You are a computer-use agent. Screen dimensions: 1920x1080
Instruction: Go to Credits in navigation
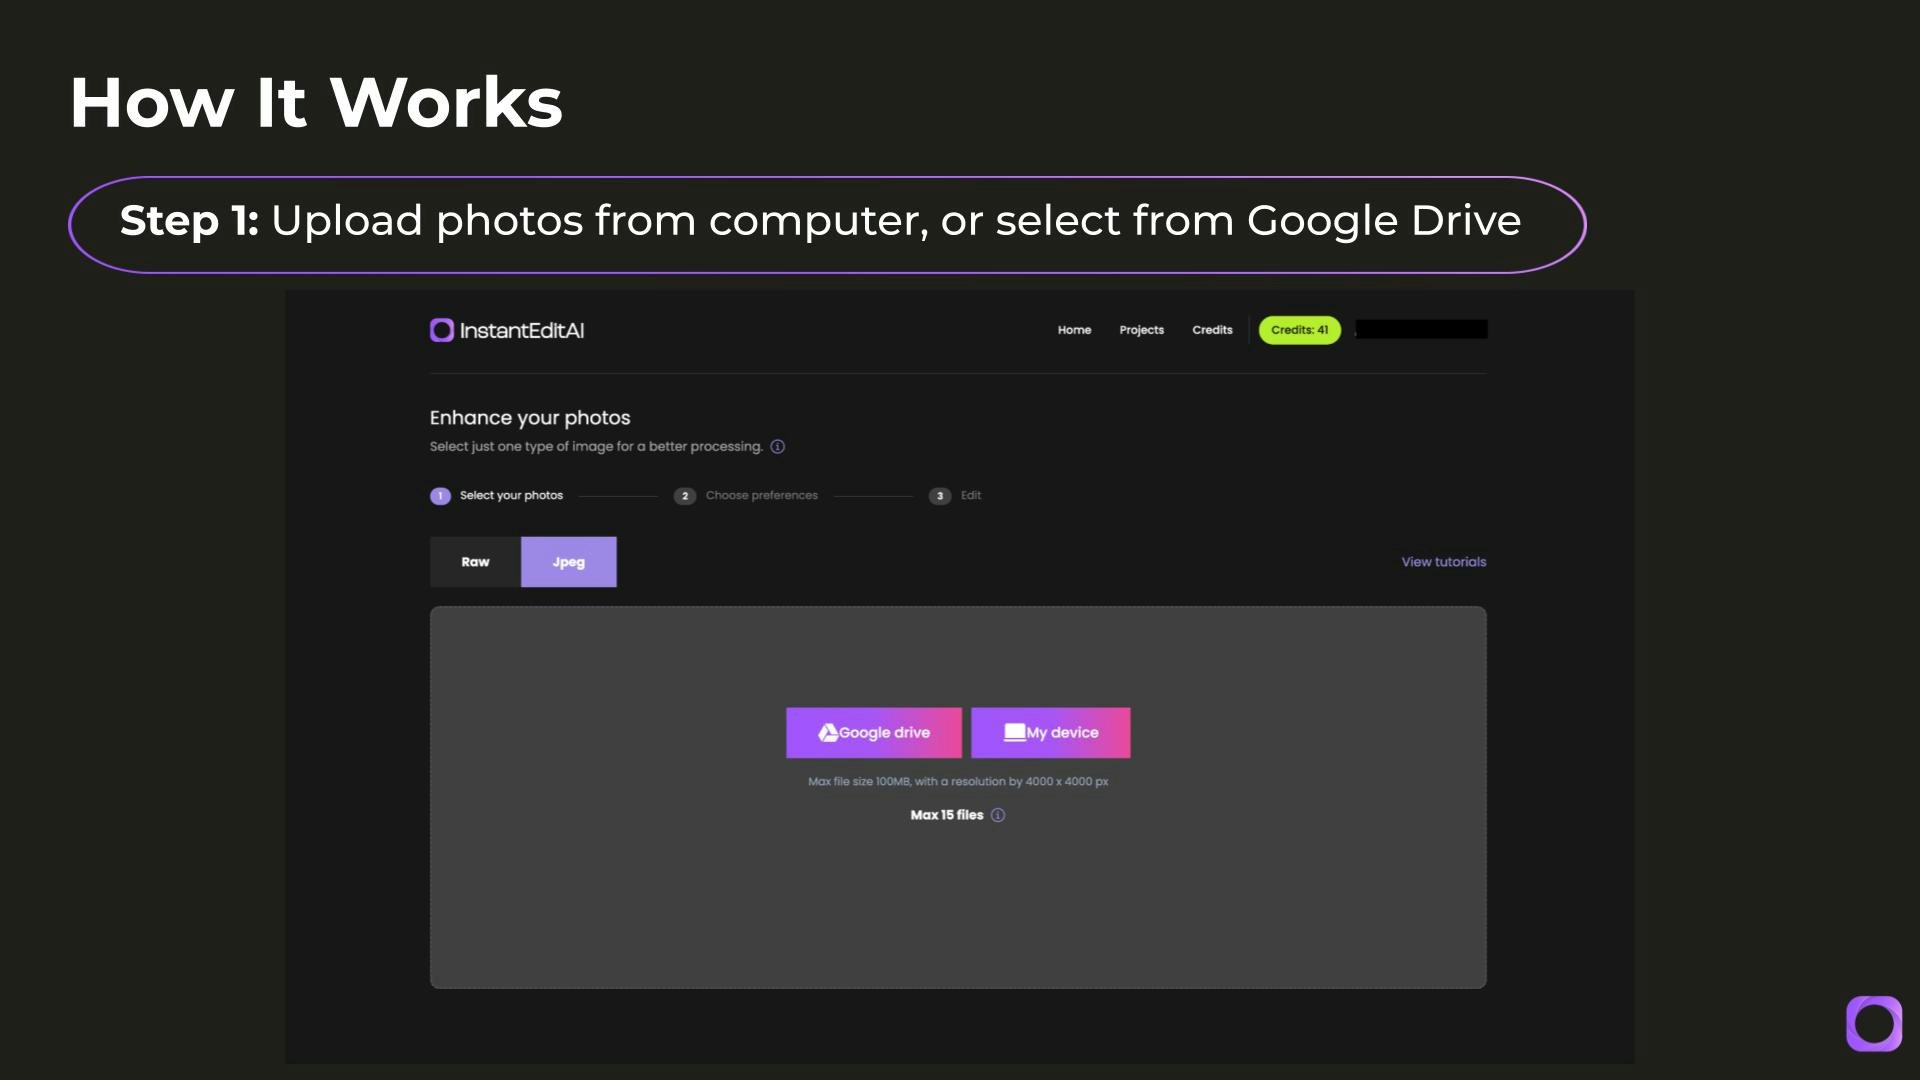[1212, 330]
